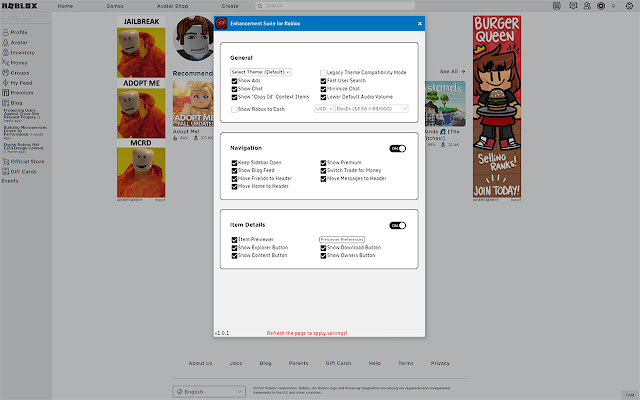
Task: Toggle Switch Trade for Money checkbox
Action: pos(323,171)
